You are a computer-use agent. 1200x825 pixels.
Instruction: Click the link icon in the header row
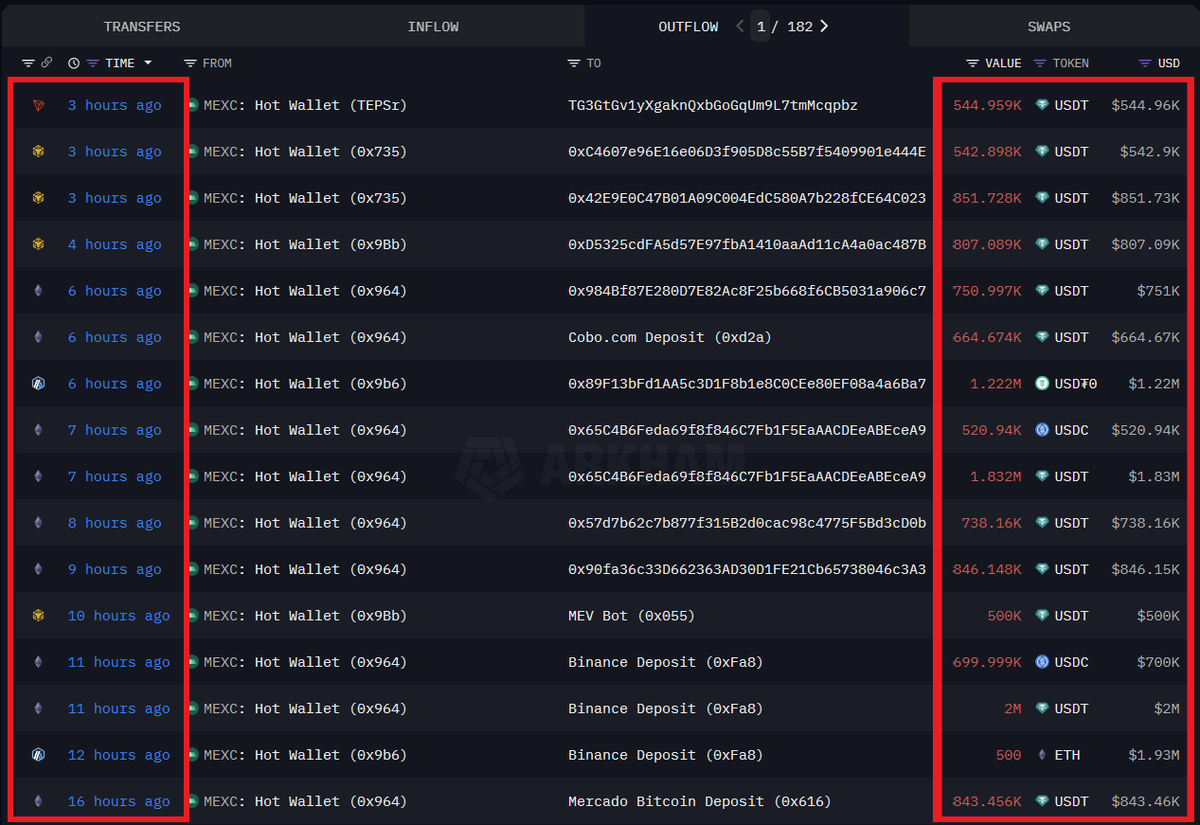click(x=46, y=63)
